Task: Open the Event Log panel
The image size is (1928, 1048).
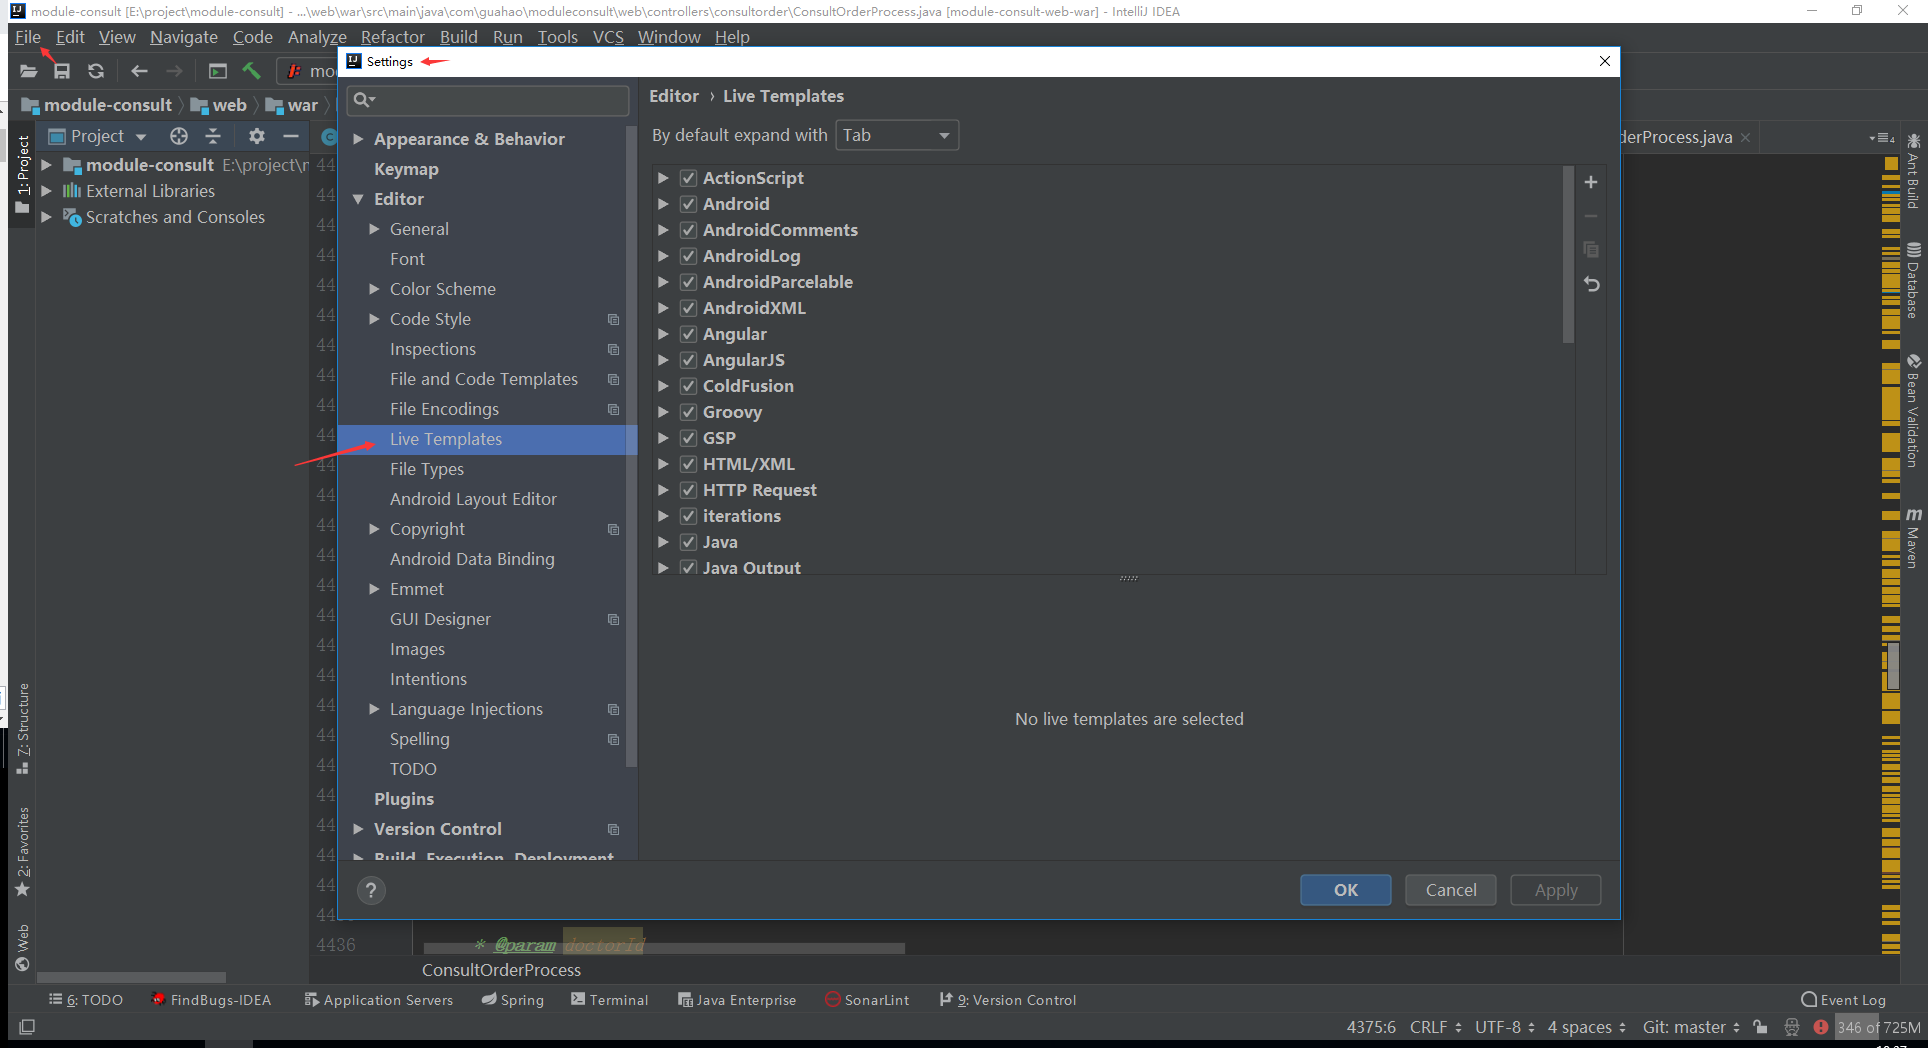Action: (x=1843, y=1000)
